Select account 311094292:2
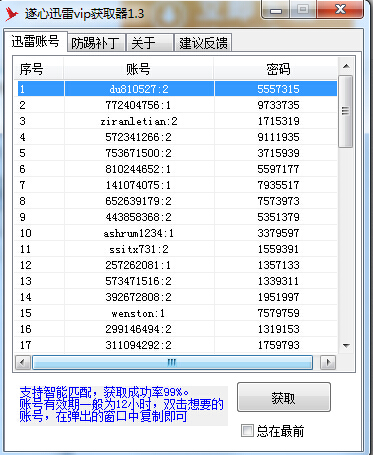The image size is (373, 455). [x=138, y=345]
